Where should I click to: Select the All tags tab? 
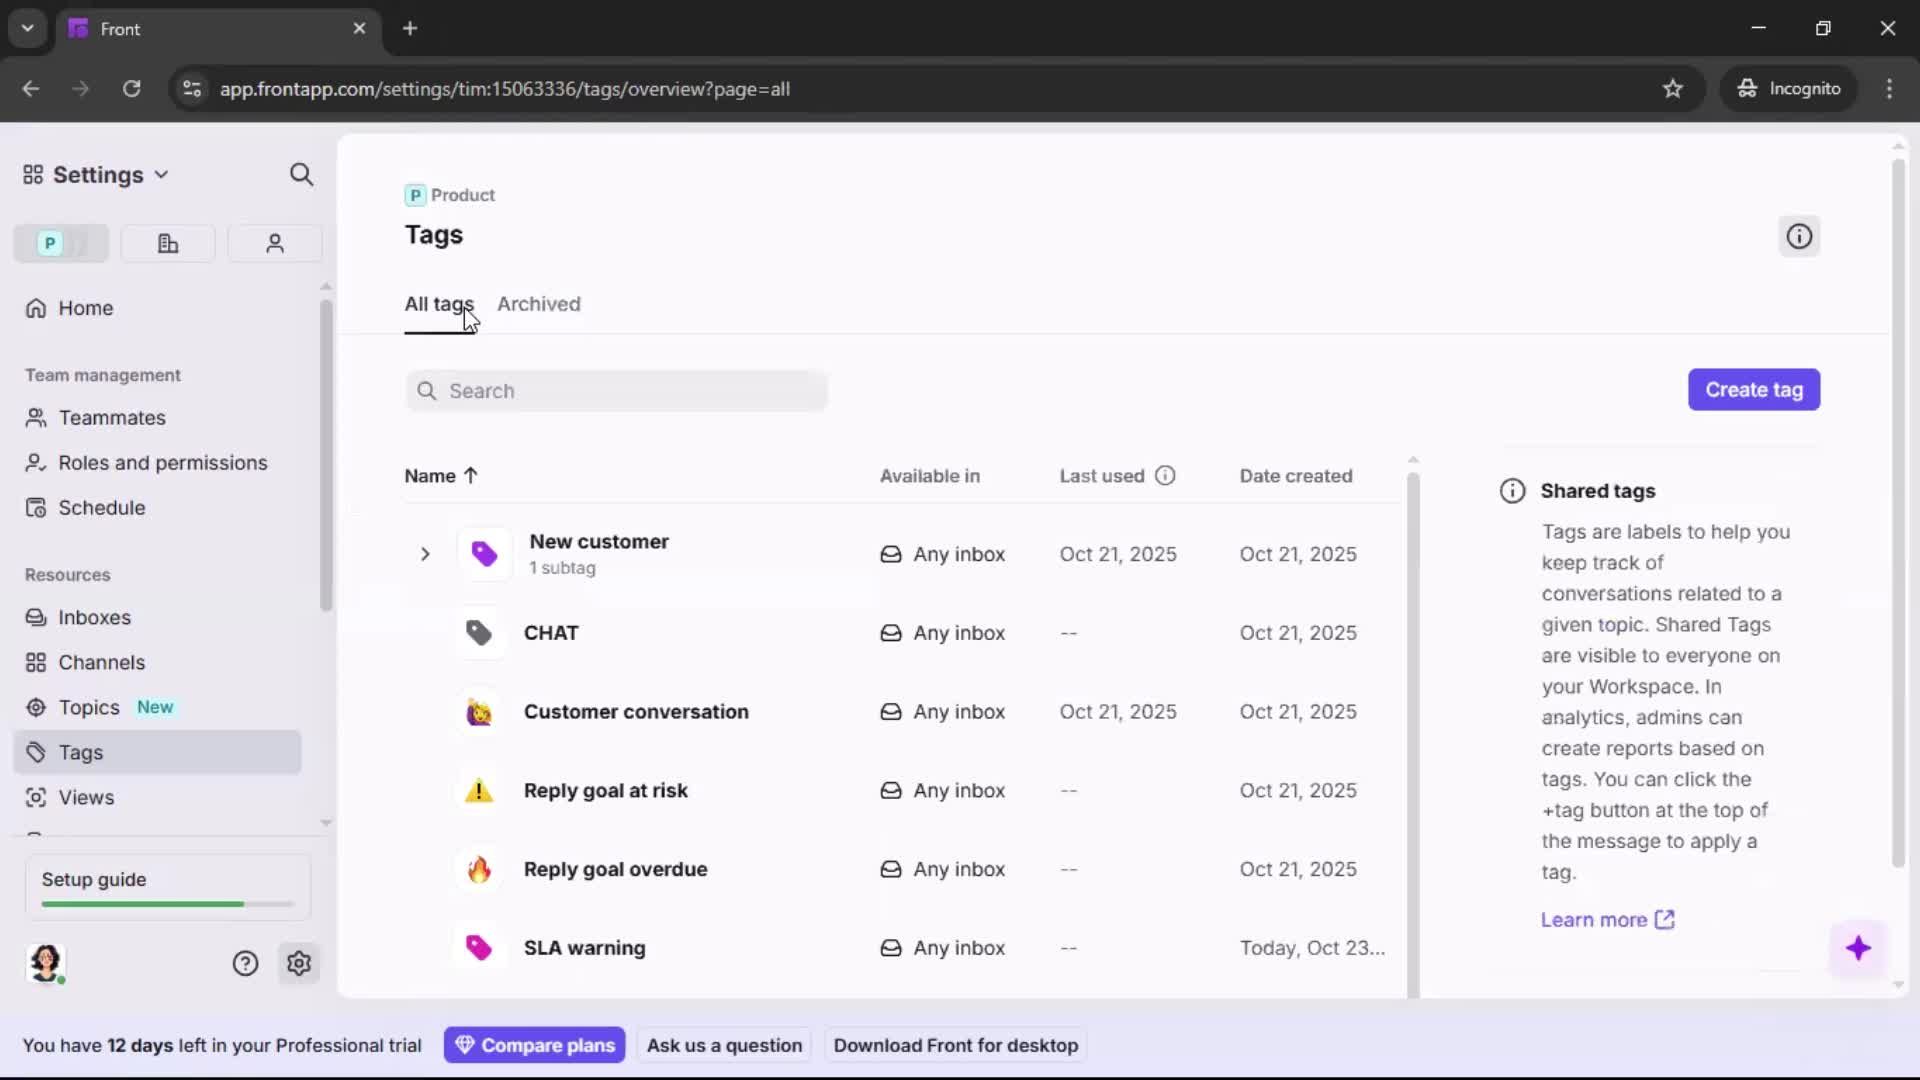(x=439, y=304)
